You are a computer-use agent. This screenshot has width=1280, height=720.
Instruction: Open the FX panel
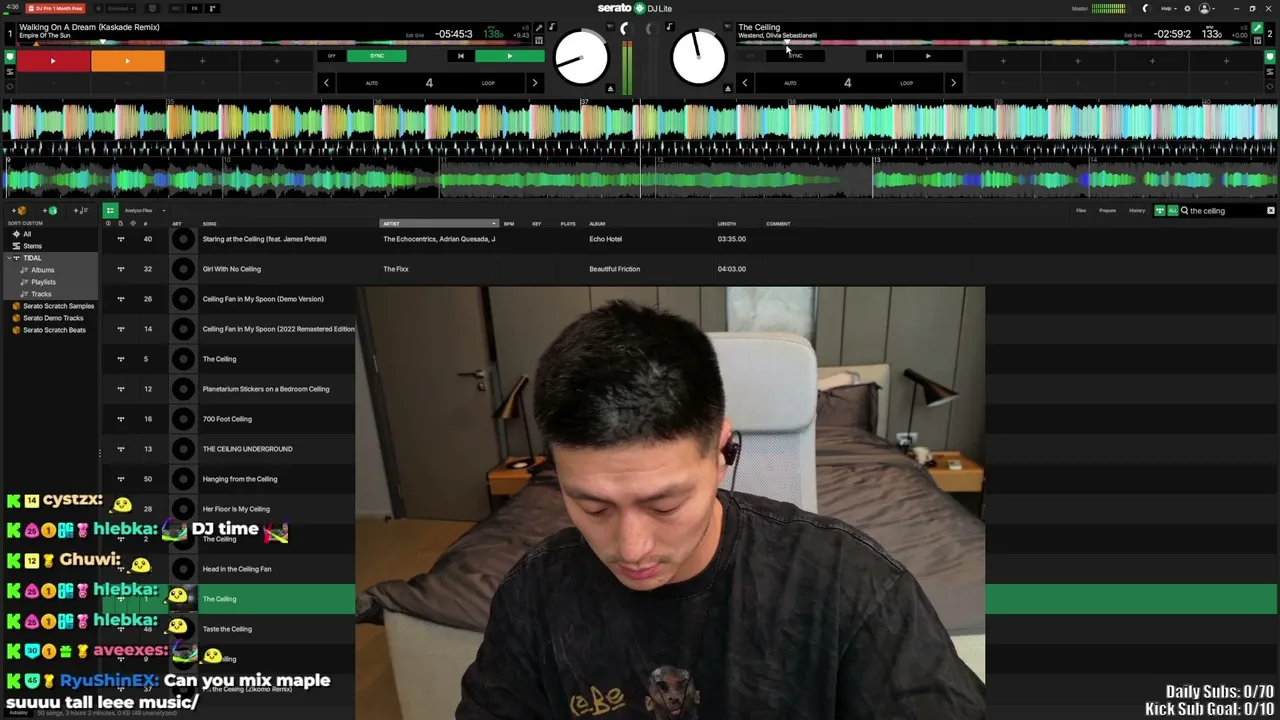[195, 8]
